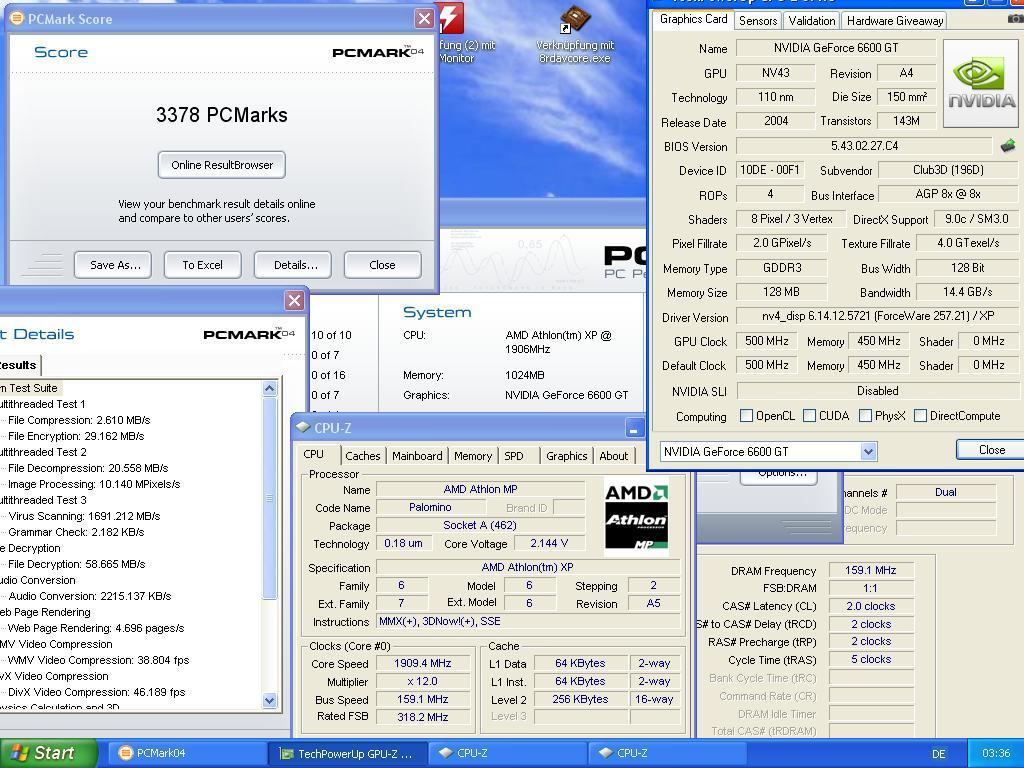1024x768 pixels.
Task: Switch to CPU-Z Memory tab
Action: point(473,456)
